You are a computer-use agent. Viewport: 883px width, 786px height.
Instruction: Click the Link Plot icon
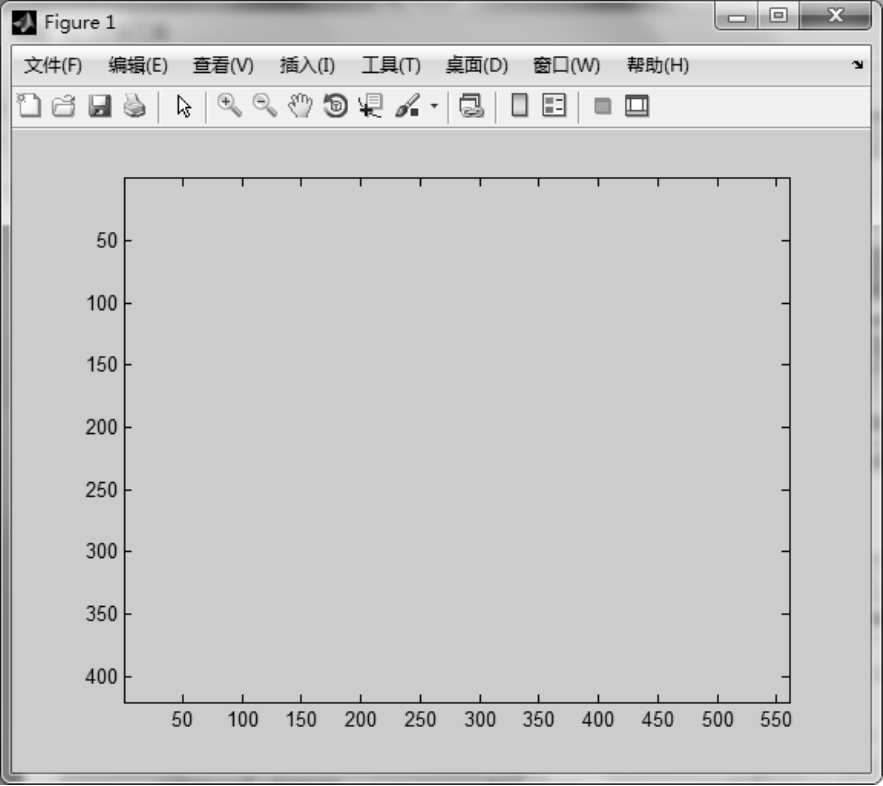point(472,106)
